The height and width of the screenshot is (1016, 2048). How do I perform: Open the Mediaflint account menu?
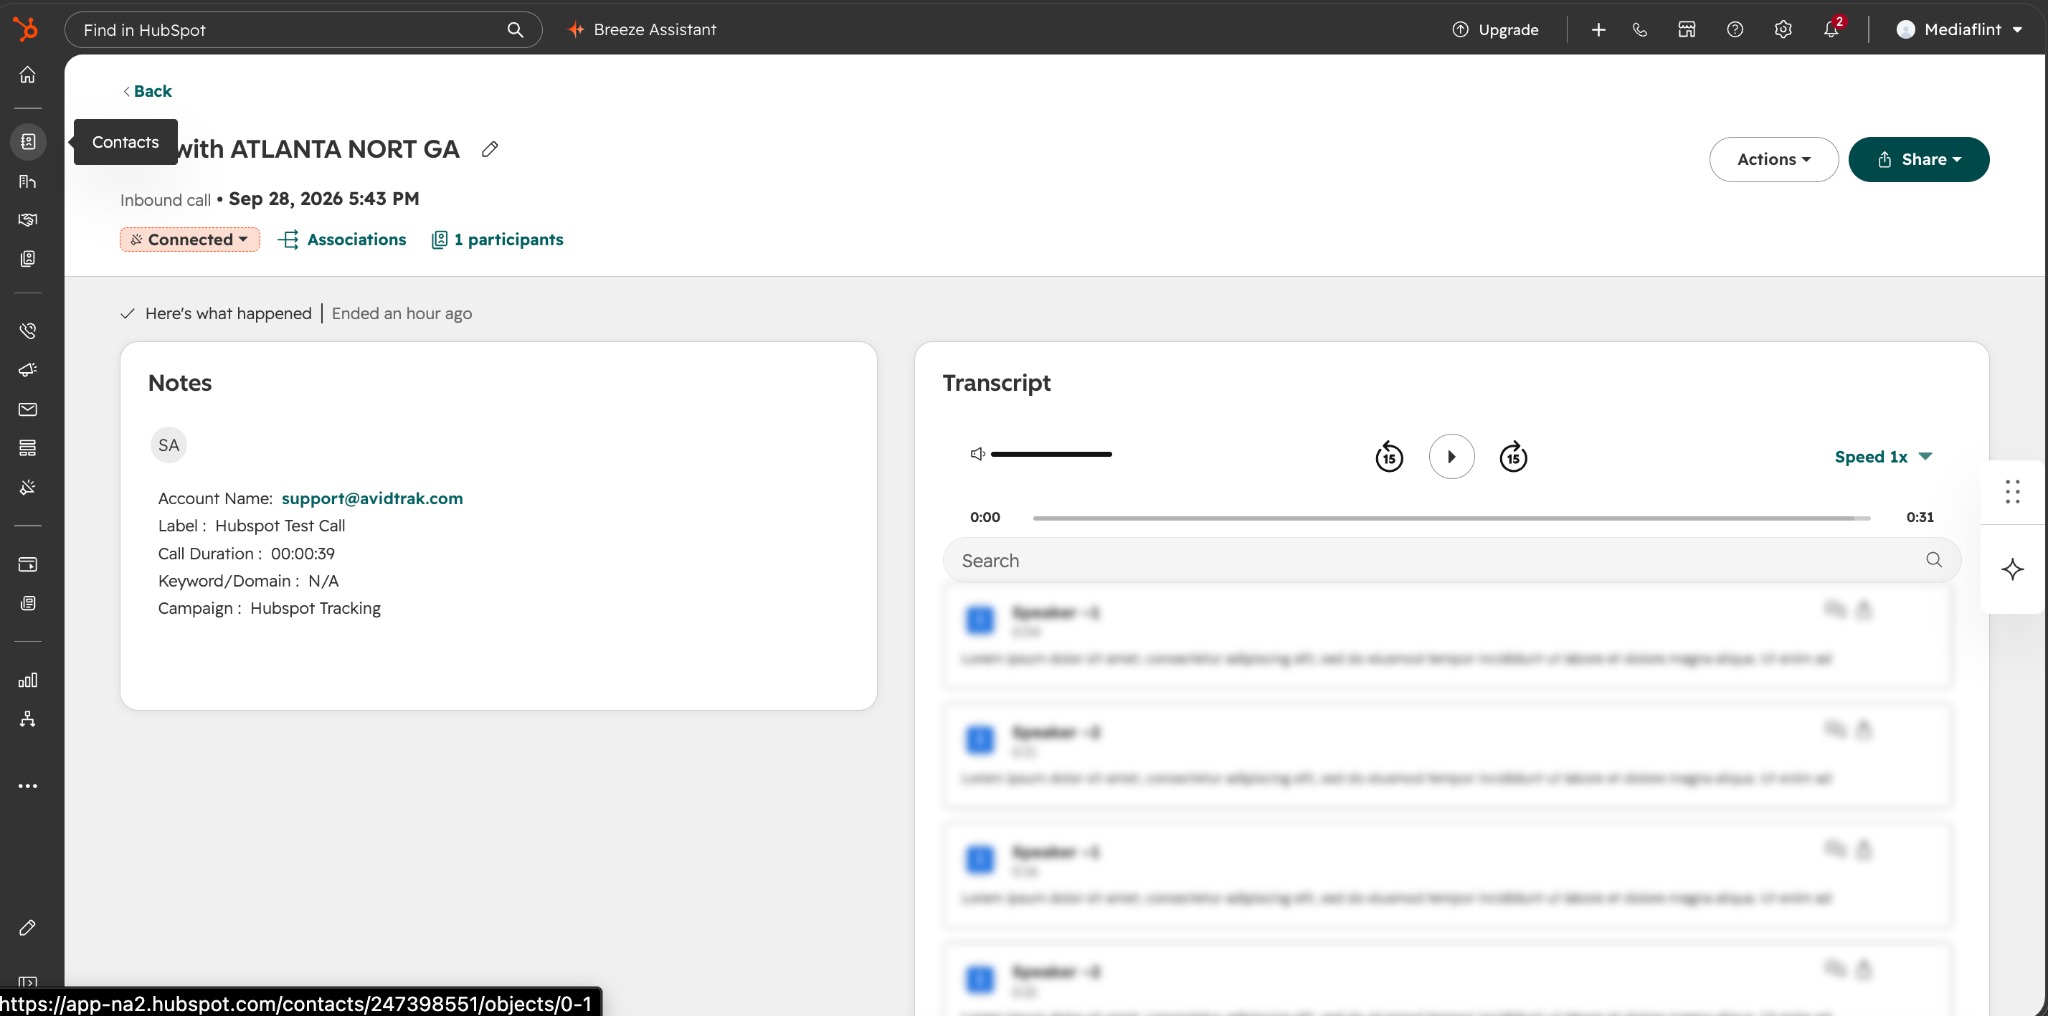(1960, 30)
